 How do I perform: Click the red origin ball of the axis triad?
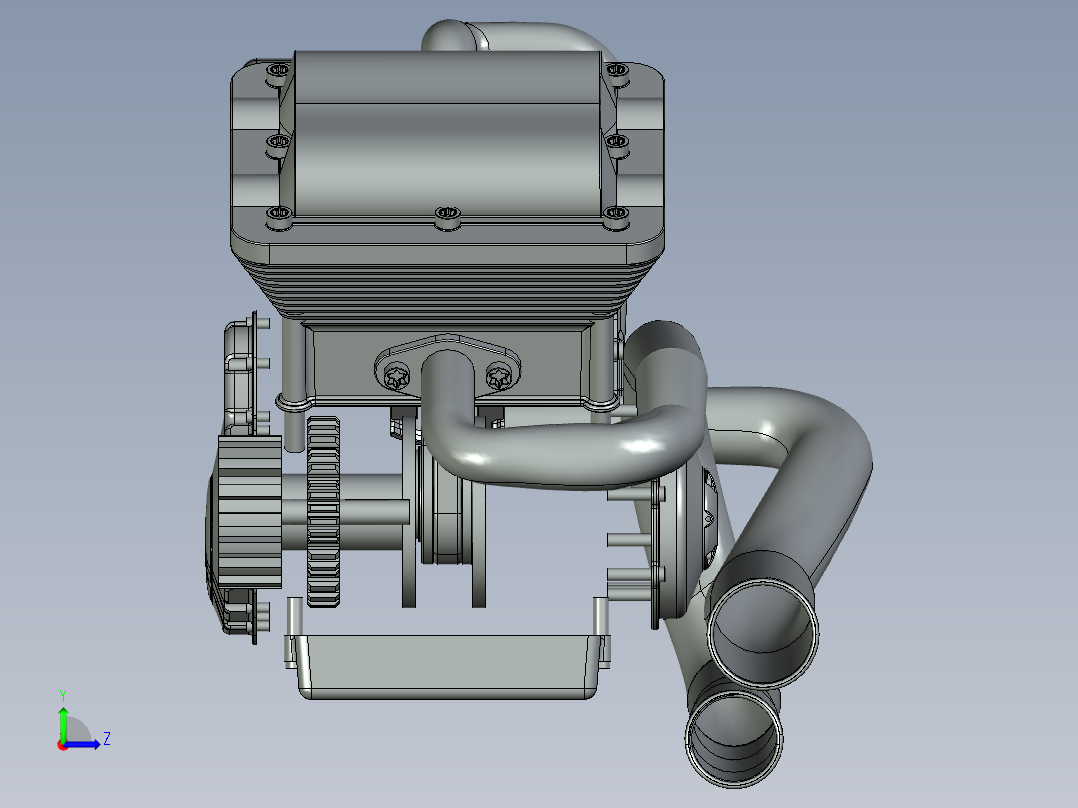pyautogui.click(x=63, y=745)
